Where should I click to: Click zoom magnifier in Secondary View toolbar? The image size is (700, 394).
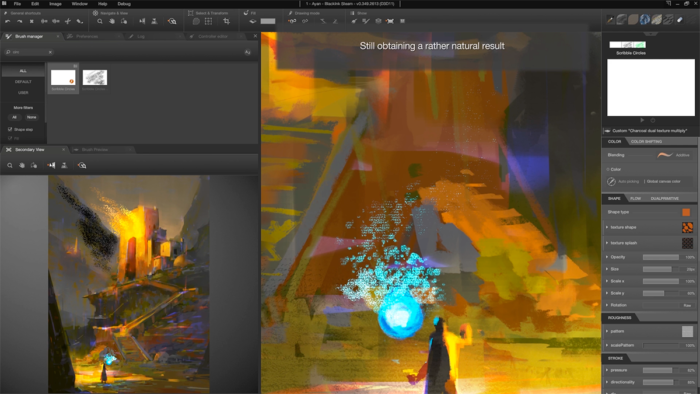tap(9, 165)
